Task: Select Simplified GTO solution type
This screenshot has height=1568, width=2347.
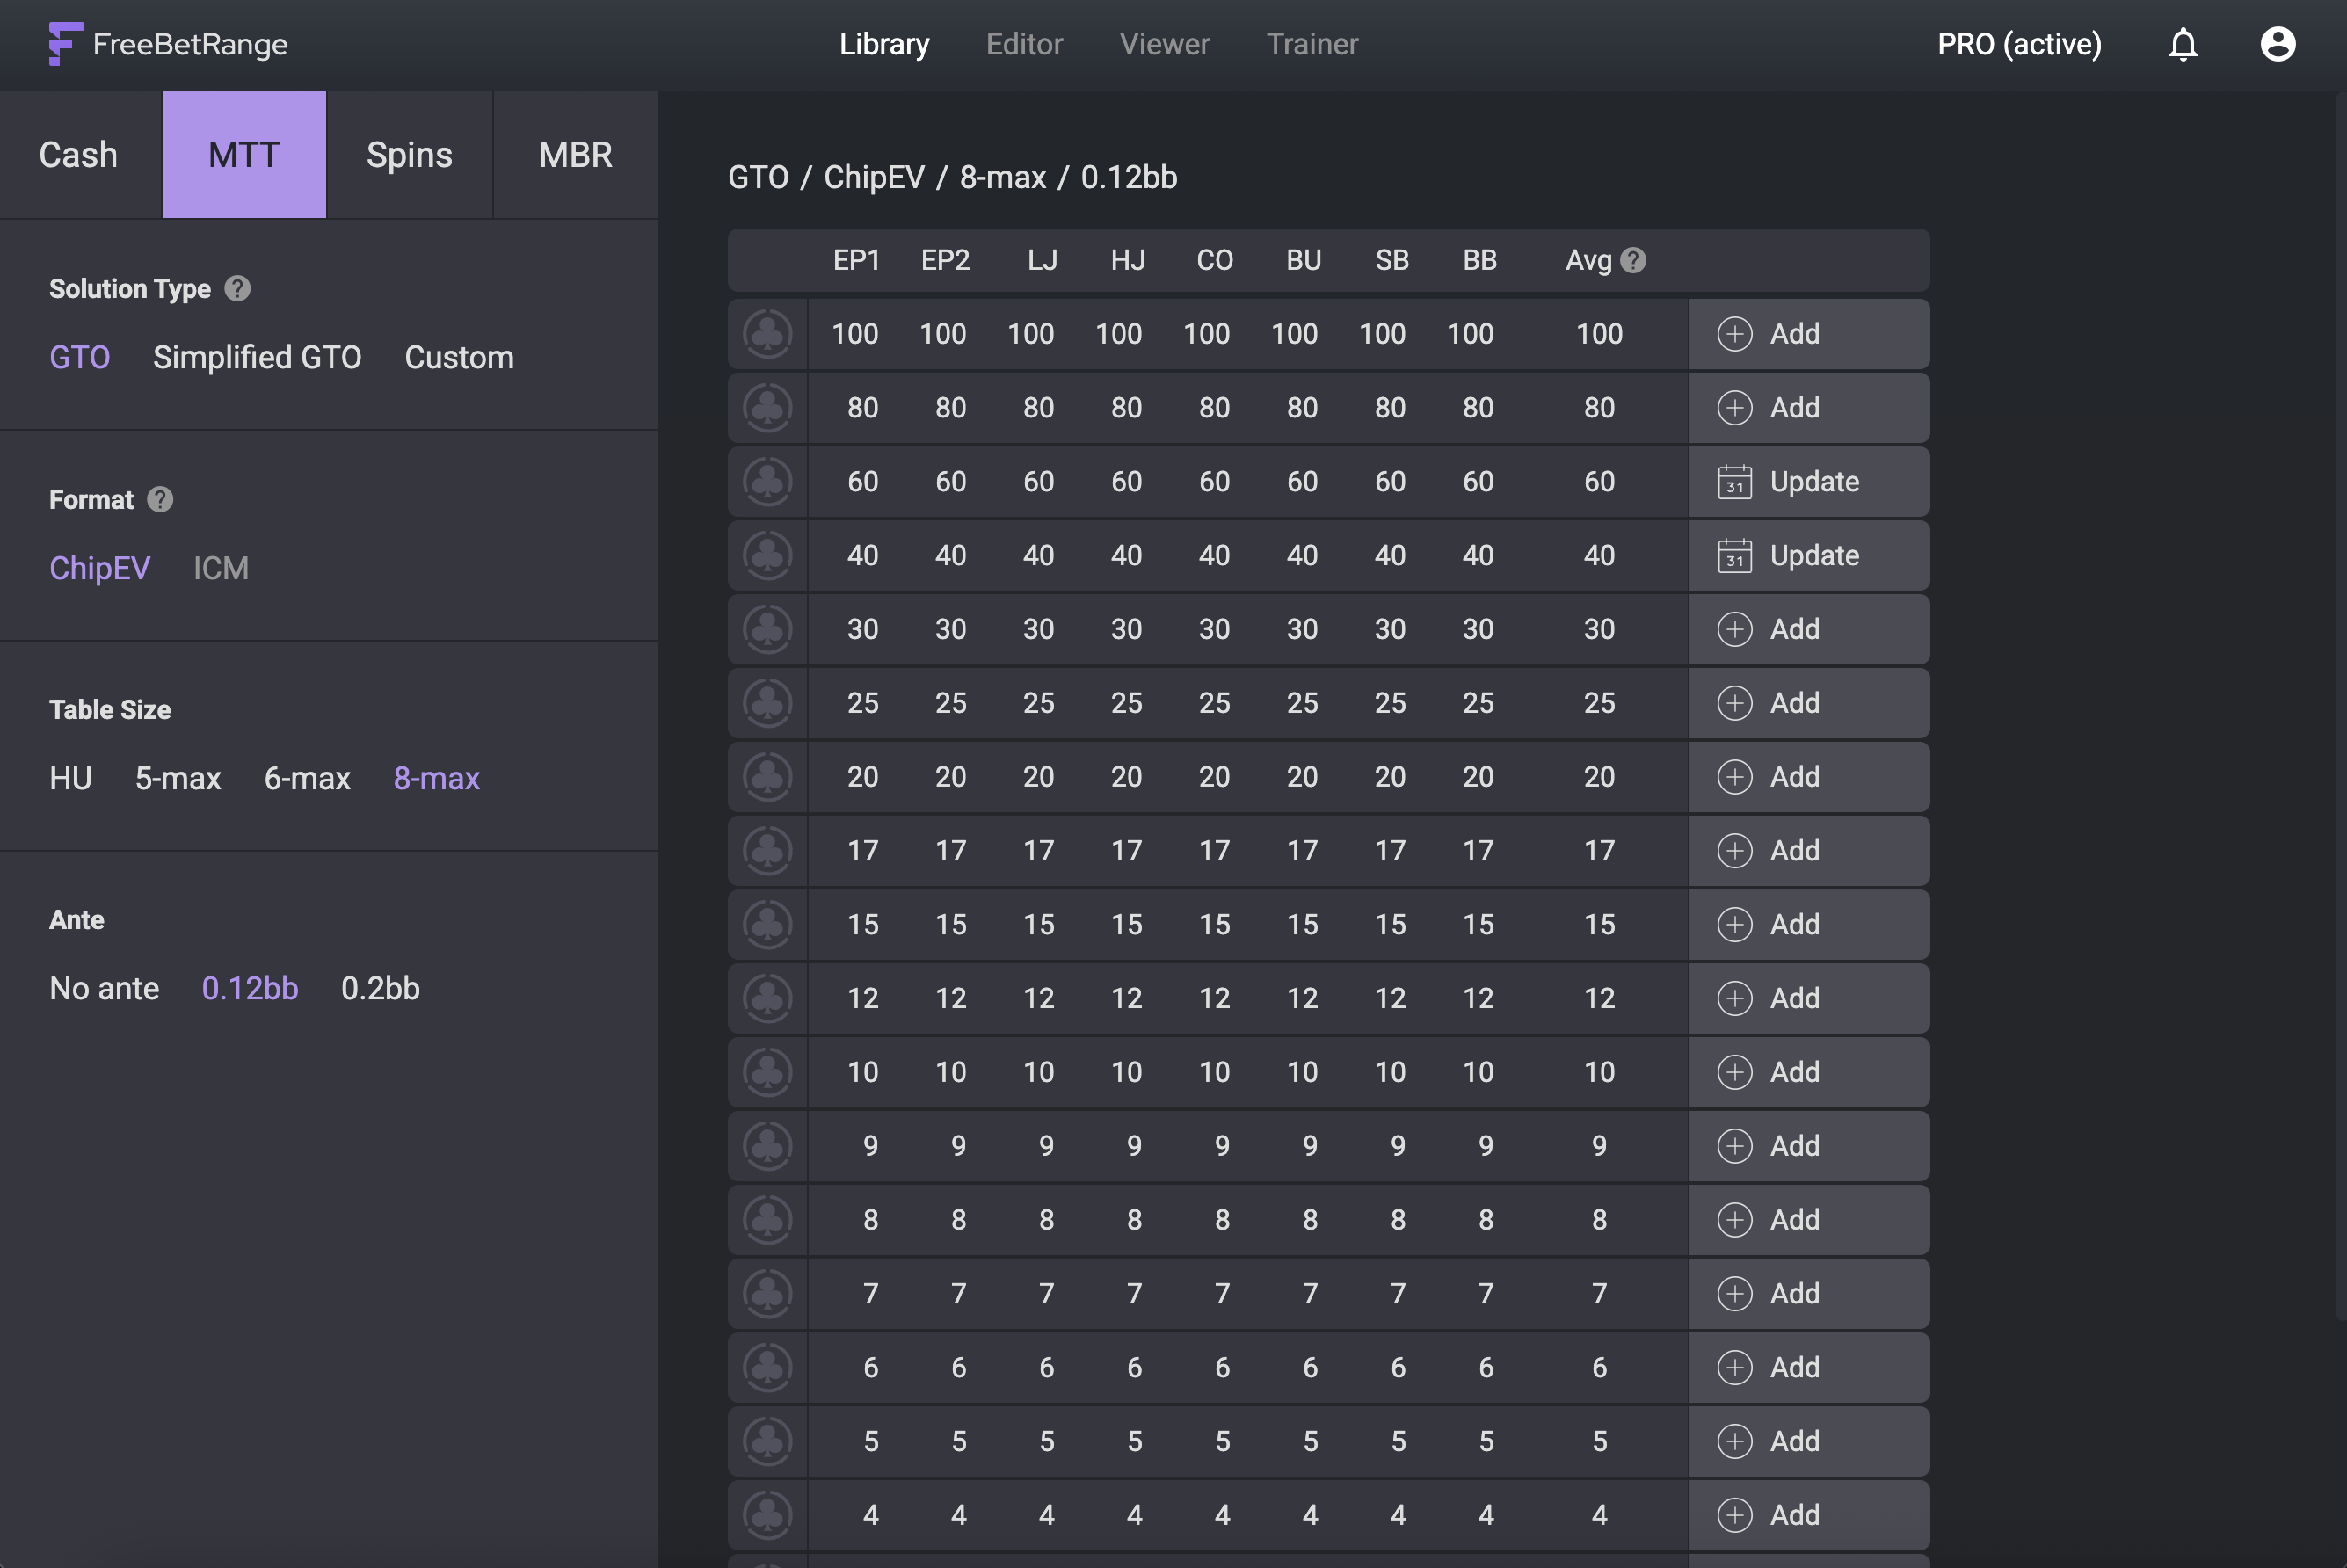Action: [x=257, y=357]
